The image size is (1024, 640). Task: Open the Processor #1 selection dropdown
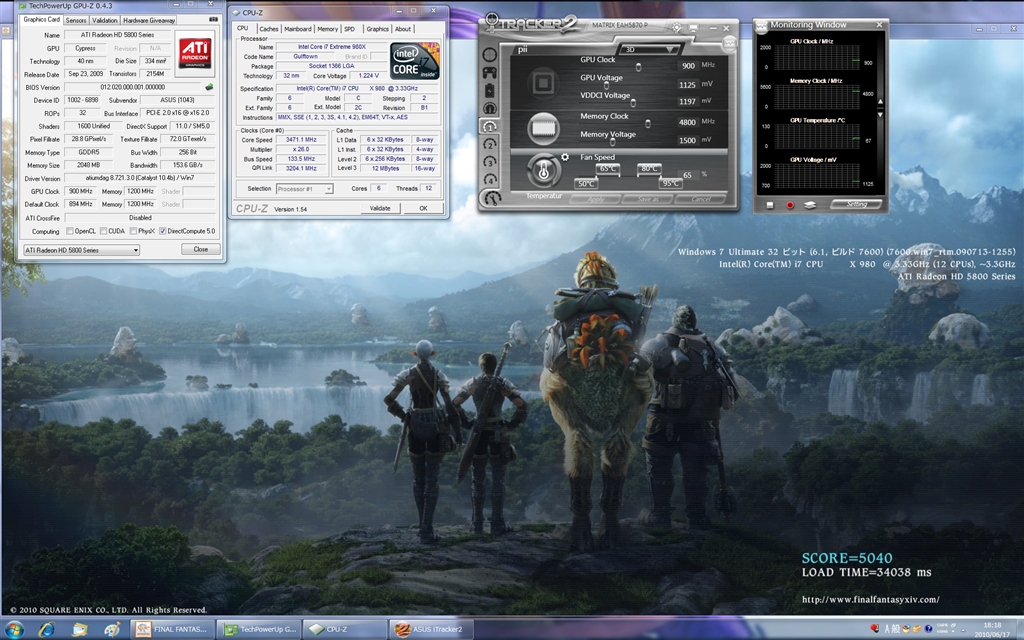[304, 188]
